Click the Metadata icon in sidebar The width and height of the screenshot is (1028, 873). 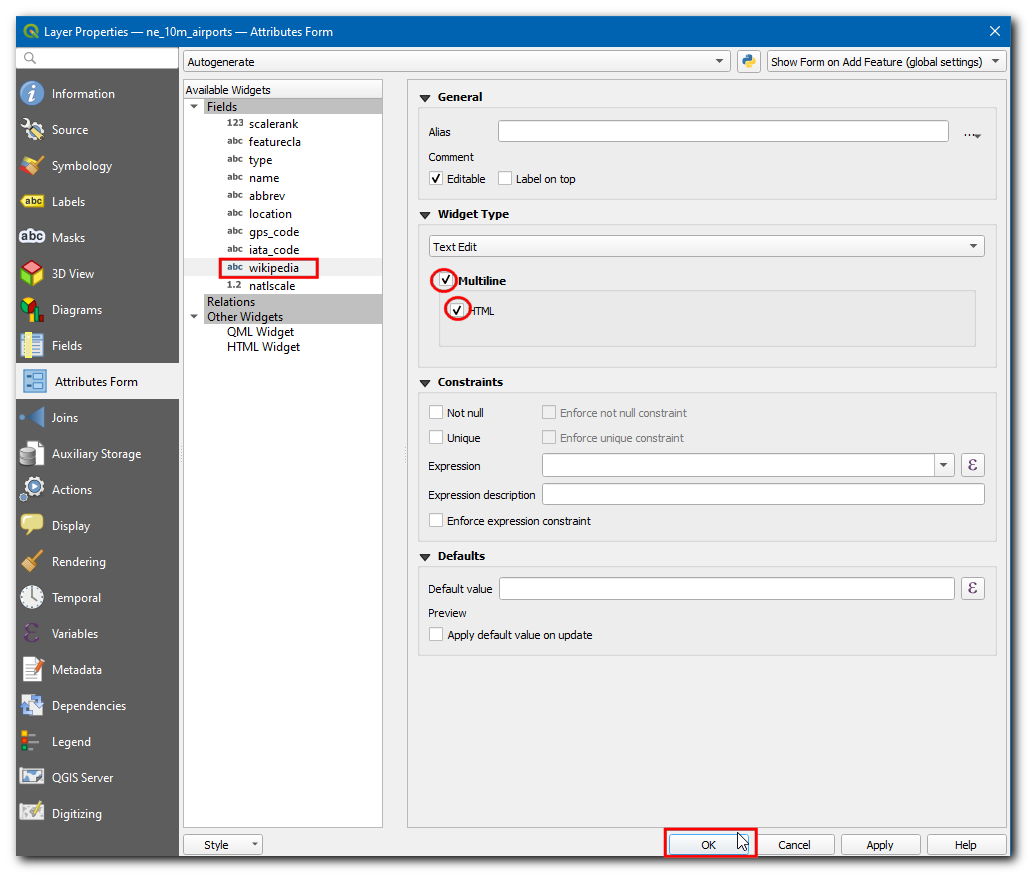pyautogui.click(x=33, y=670)
